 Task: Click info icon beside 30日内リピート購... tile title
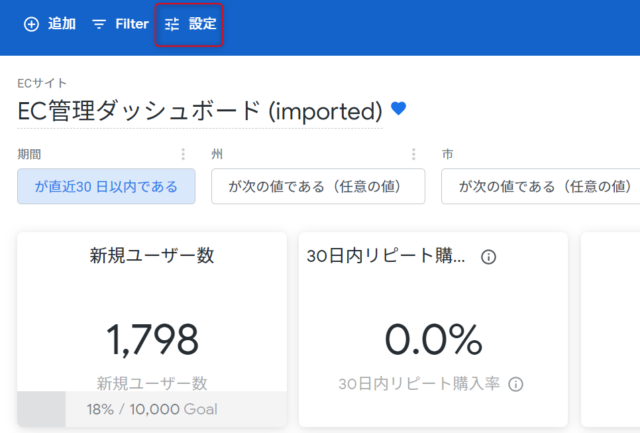click(489, 257)
